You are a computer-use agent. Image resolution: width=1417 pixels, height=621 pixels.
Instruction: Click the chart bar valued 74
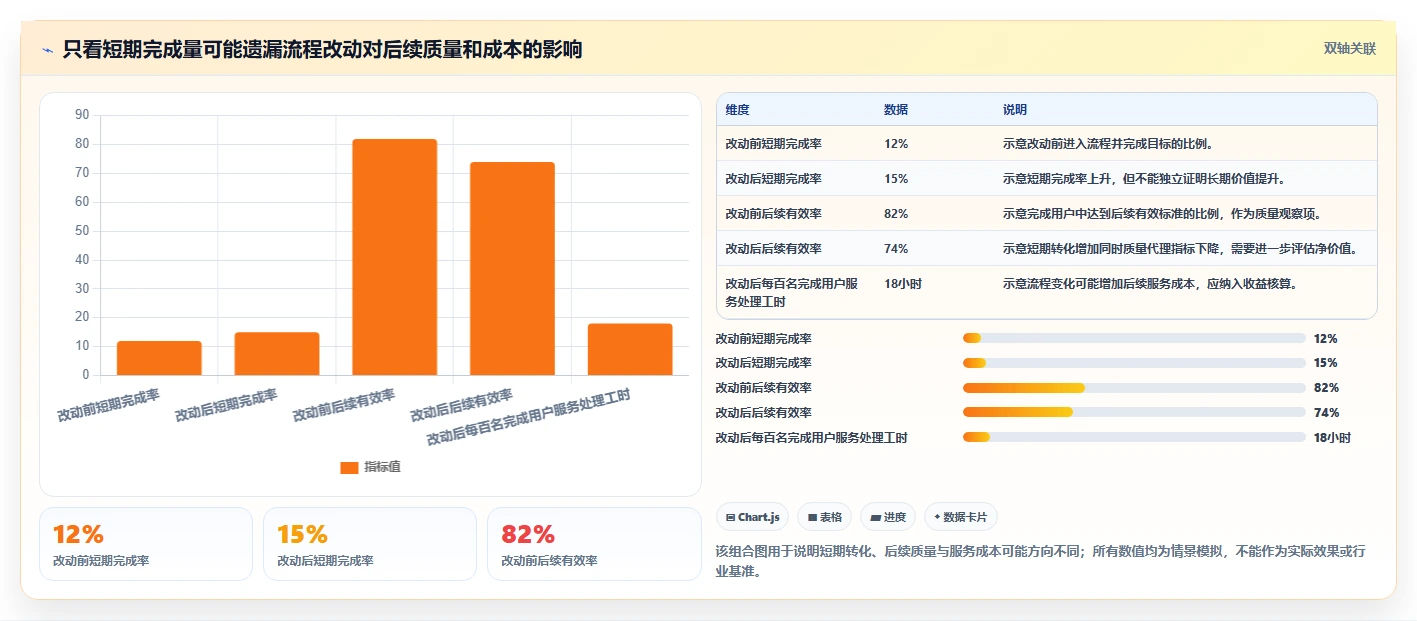[512, 268]
